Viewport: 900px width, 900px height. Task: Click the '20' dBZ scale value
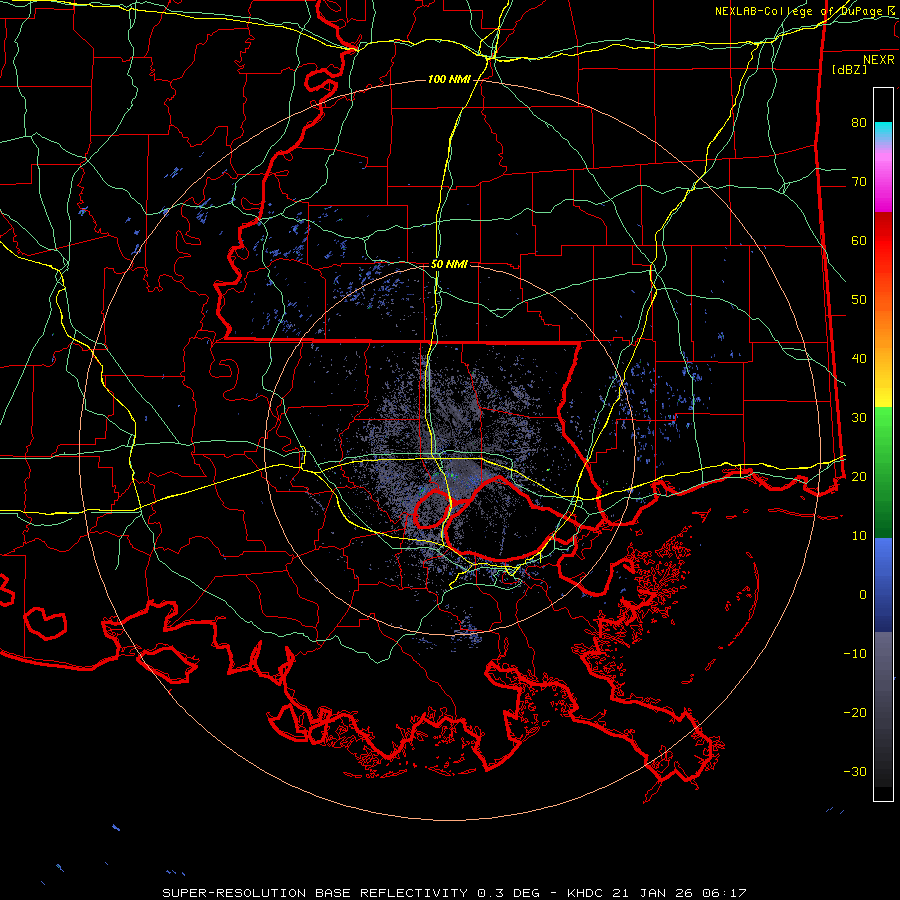pyautogui.click(x=859, y=476)
